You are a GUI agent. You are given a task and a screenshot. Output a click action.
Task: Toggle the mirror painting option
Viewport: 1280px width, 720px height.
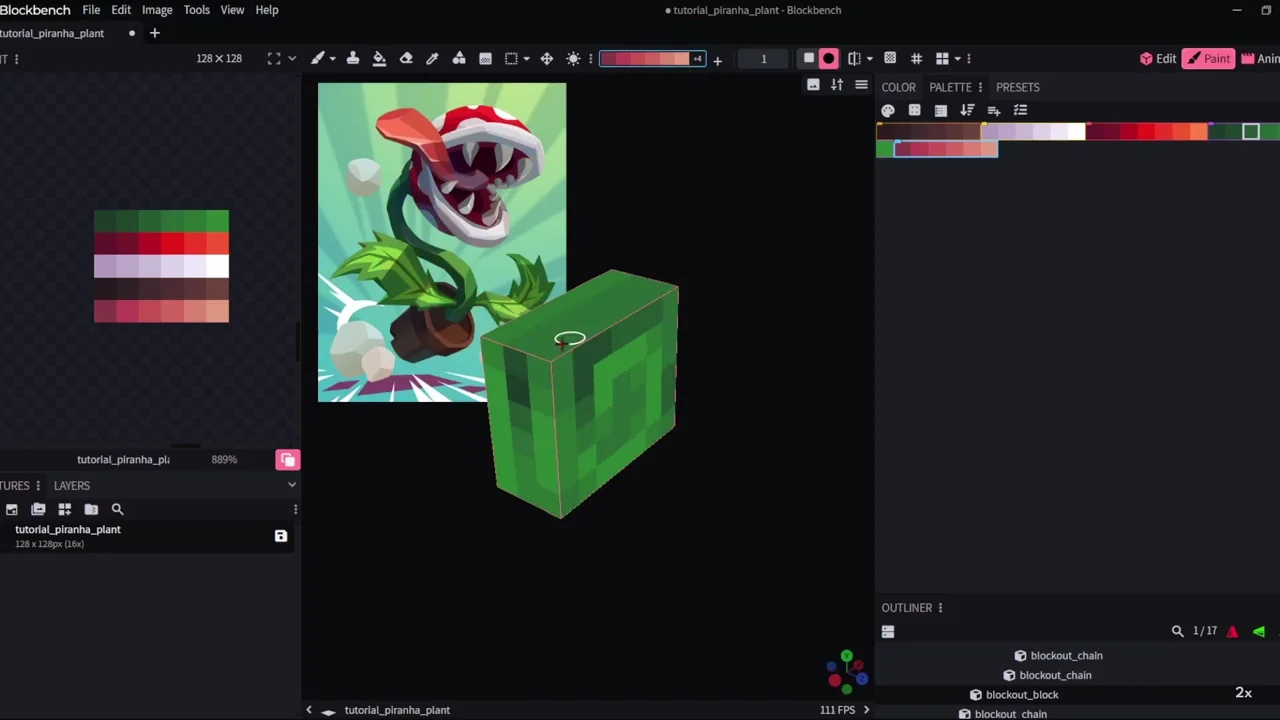854,58
